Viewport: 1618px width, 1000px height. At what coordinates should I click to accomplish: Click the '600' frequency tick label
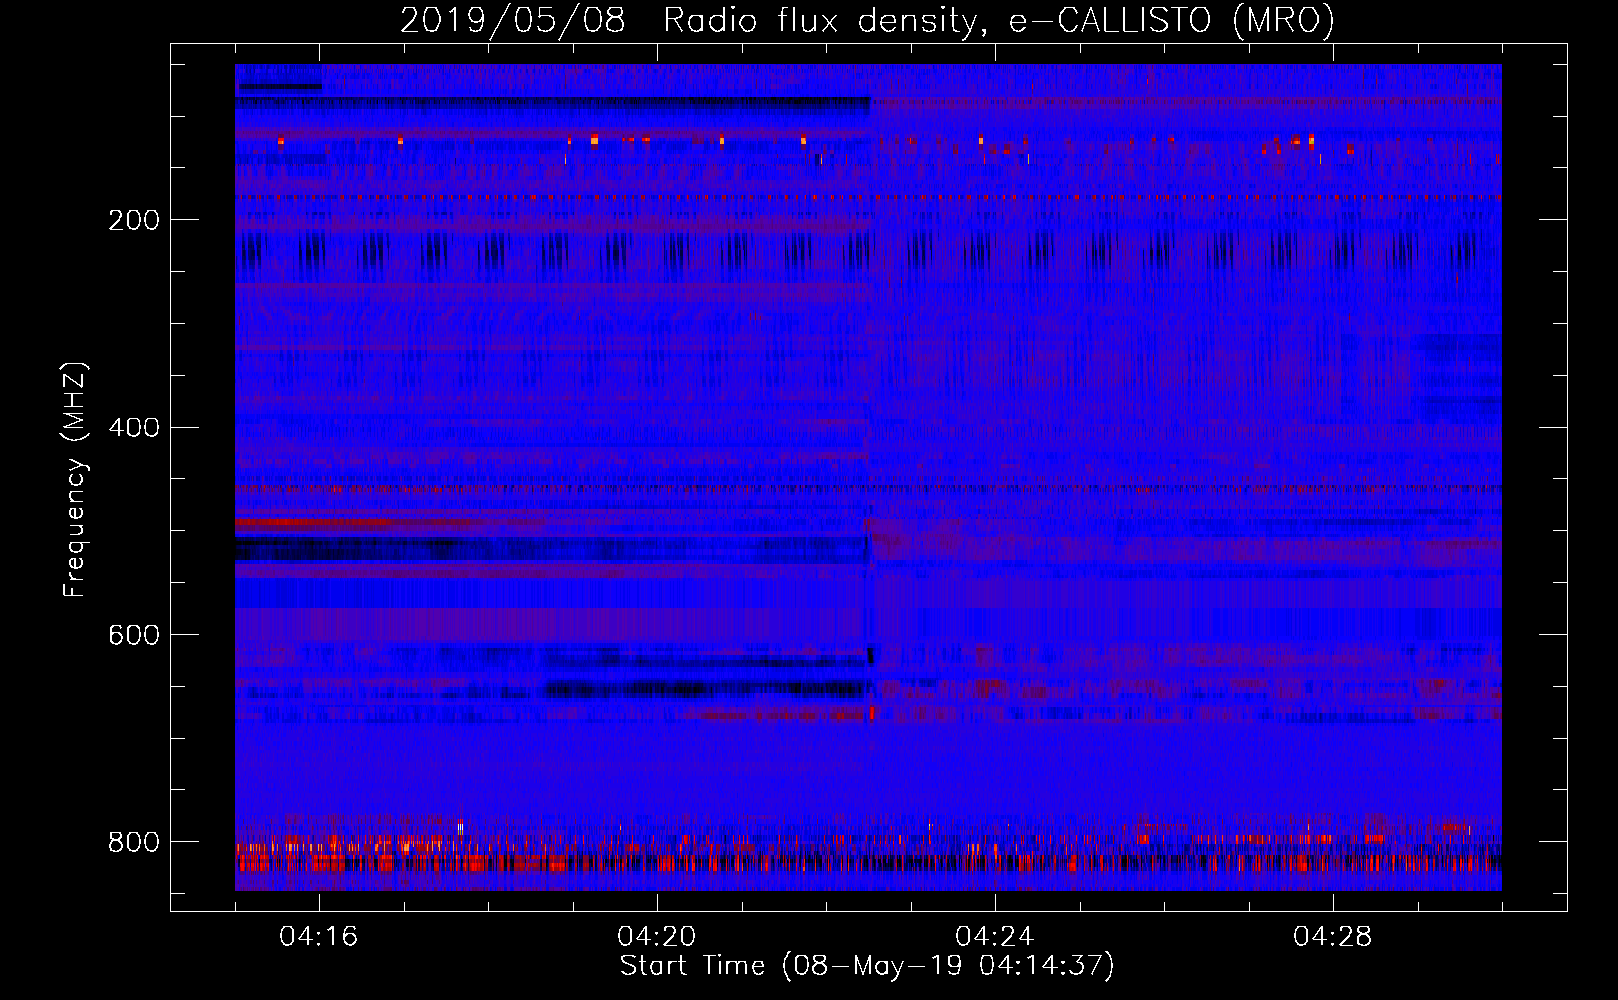point(133,635)
